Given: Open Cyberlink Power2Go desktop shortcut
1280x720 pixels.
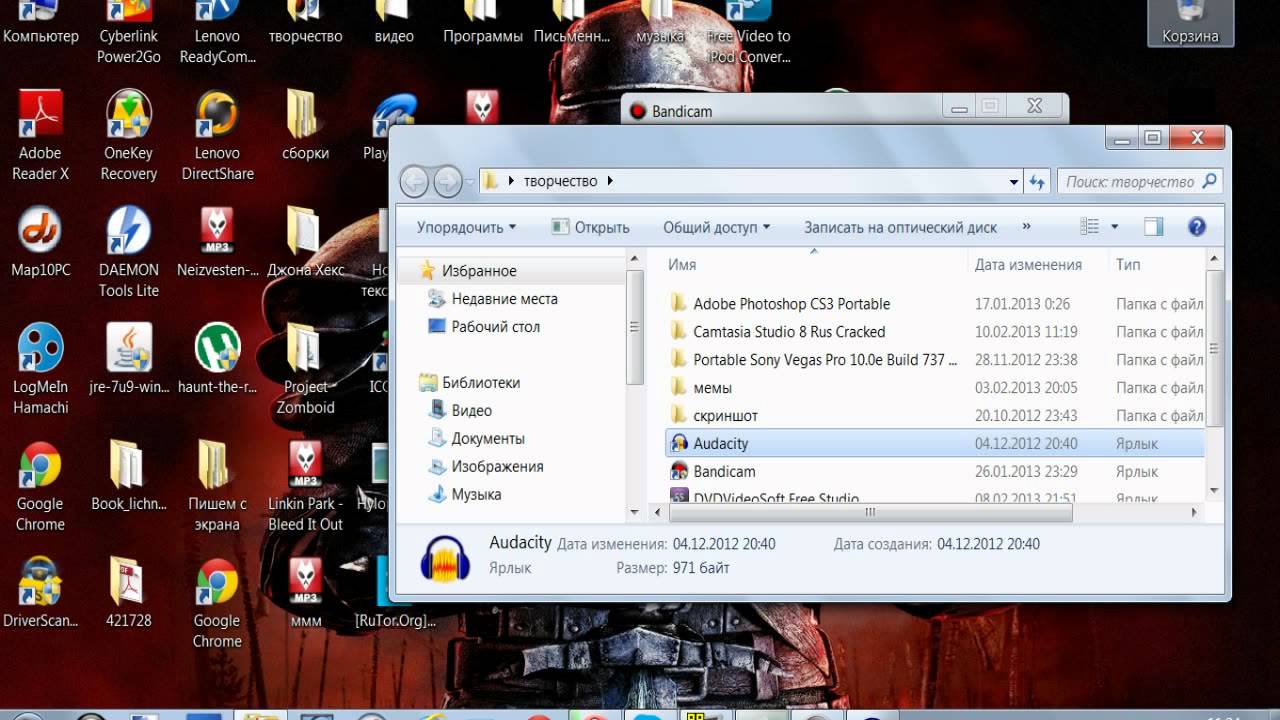Looking at the screenshot, I should [x=129, y=33].
